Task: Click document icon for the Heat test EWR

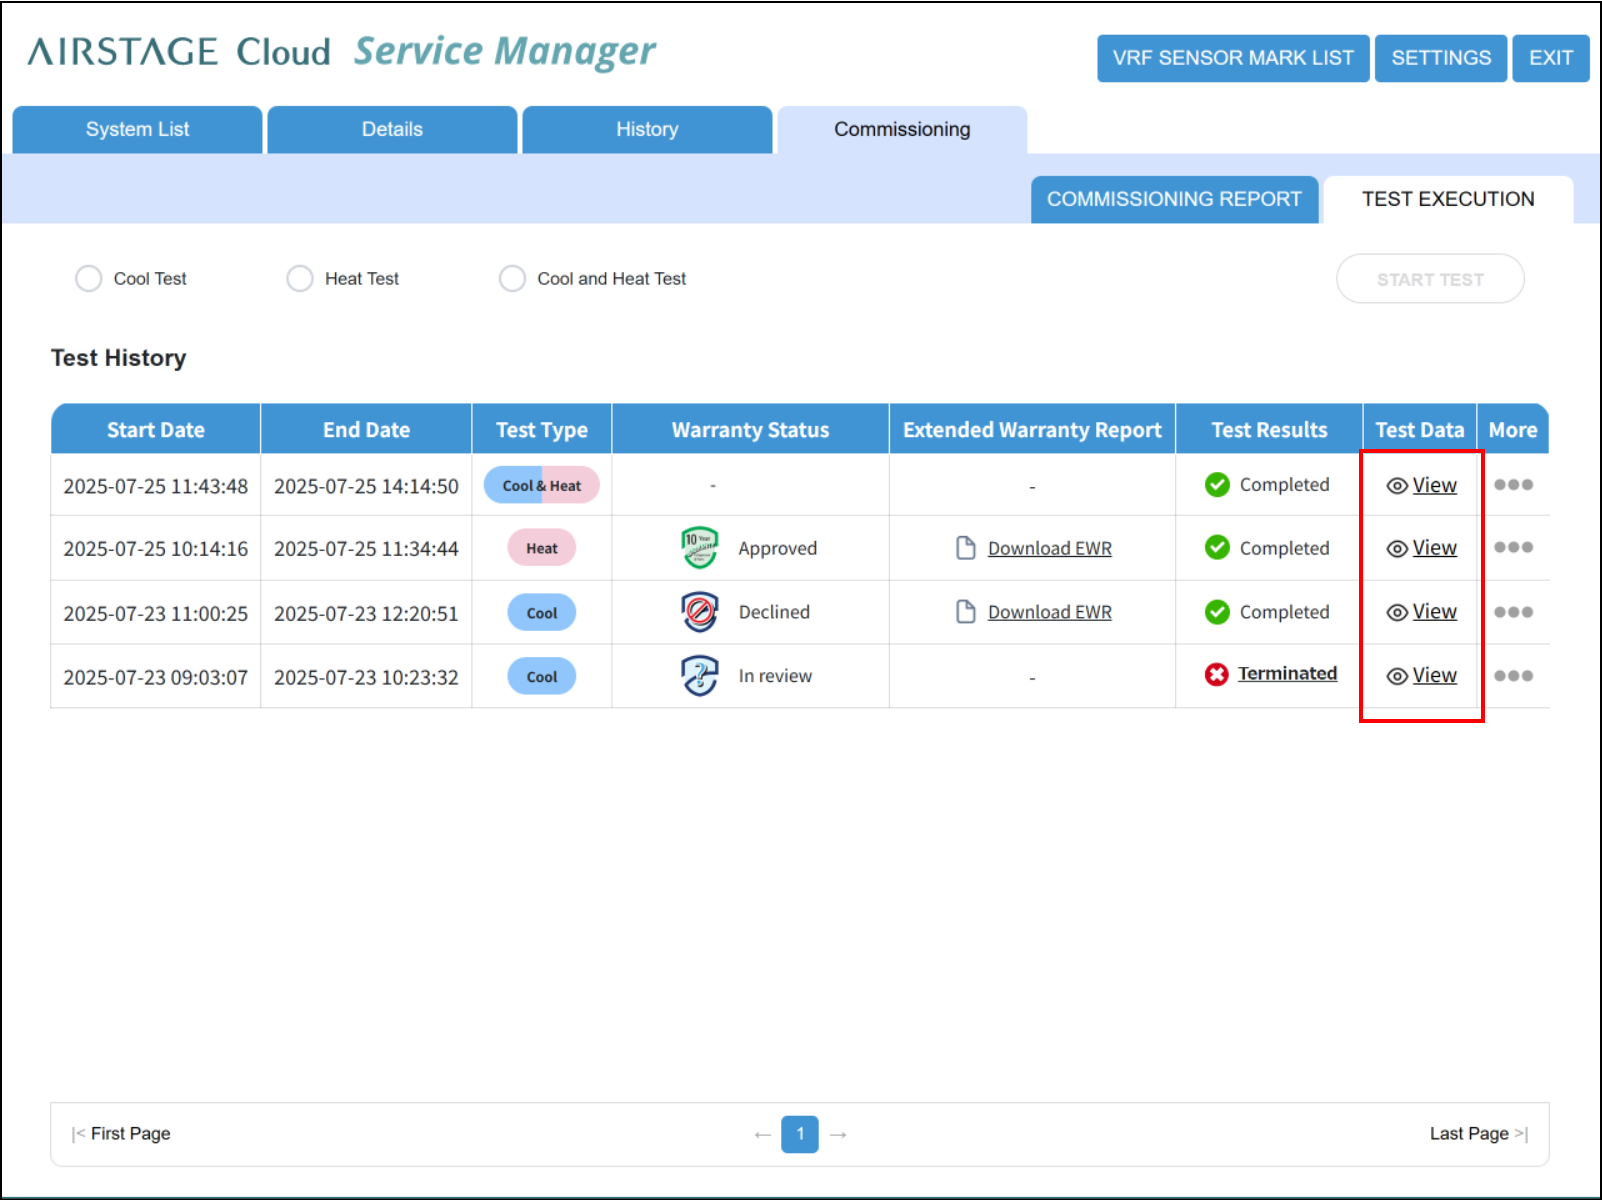Action: (966, 548)
